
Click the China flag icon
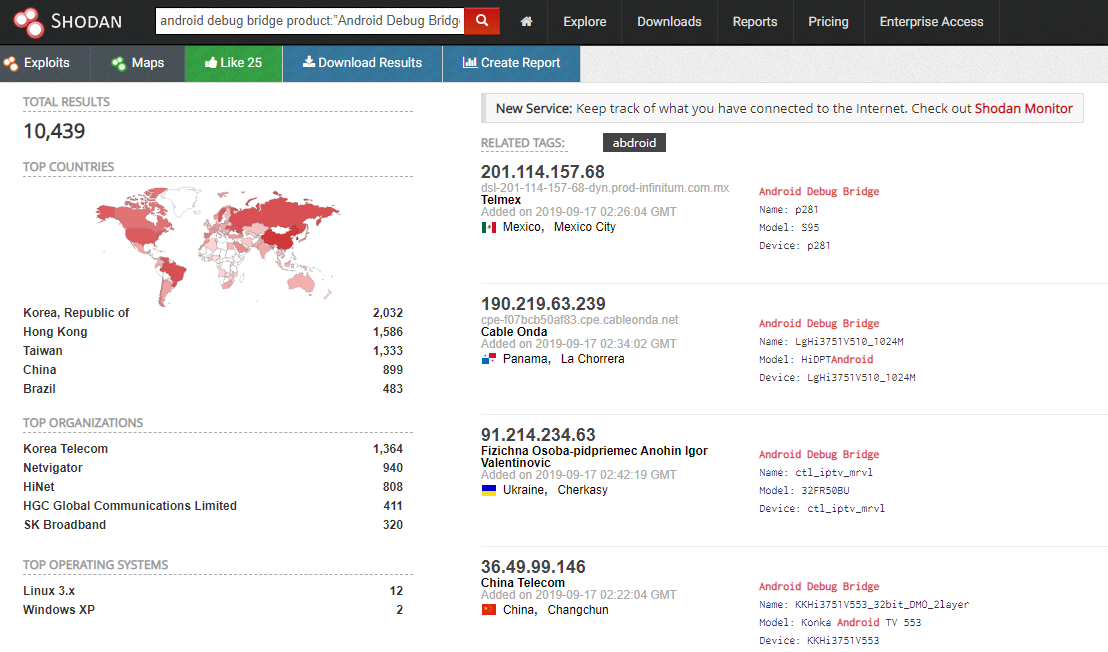488,610
